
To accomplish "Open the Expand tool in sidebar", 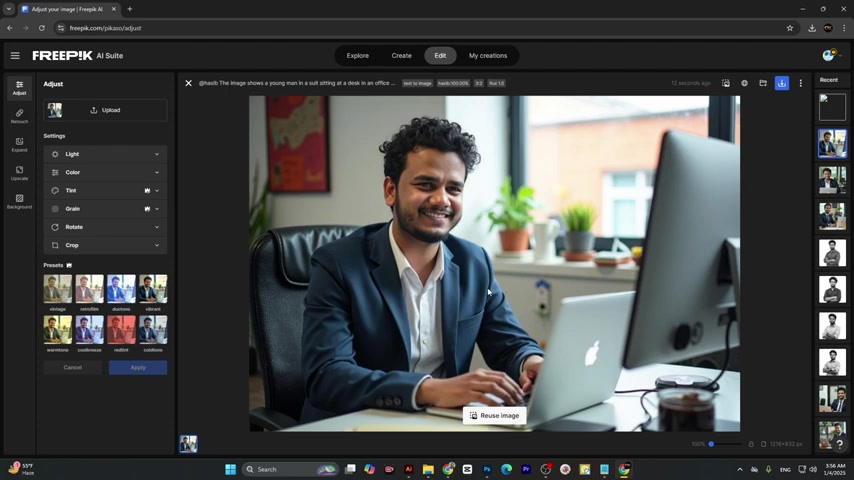I will (x=19, y=144).
